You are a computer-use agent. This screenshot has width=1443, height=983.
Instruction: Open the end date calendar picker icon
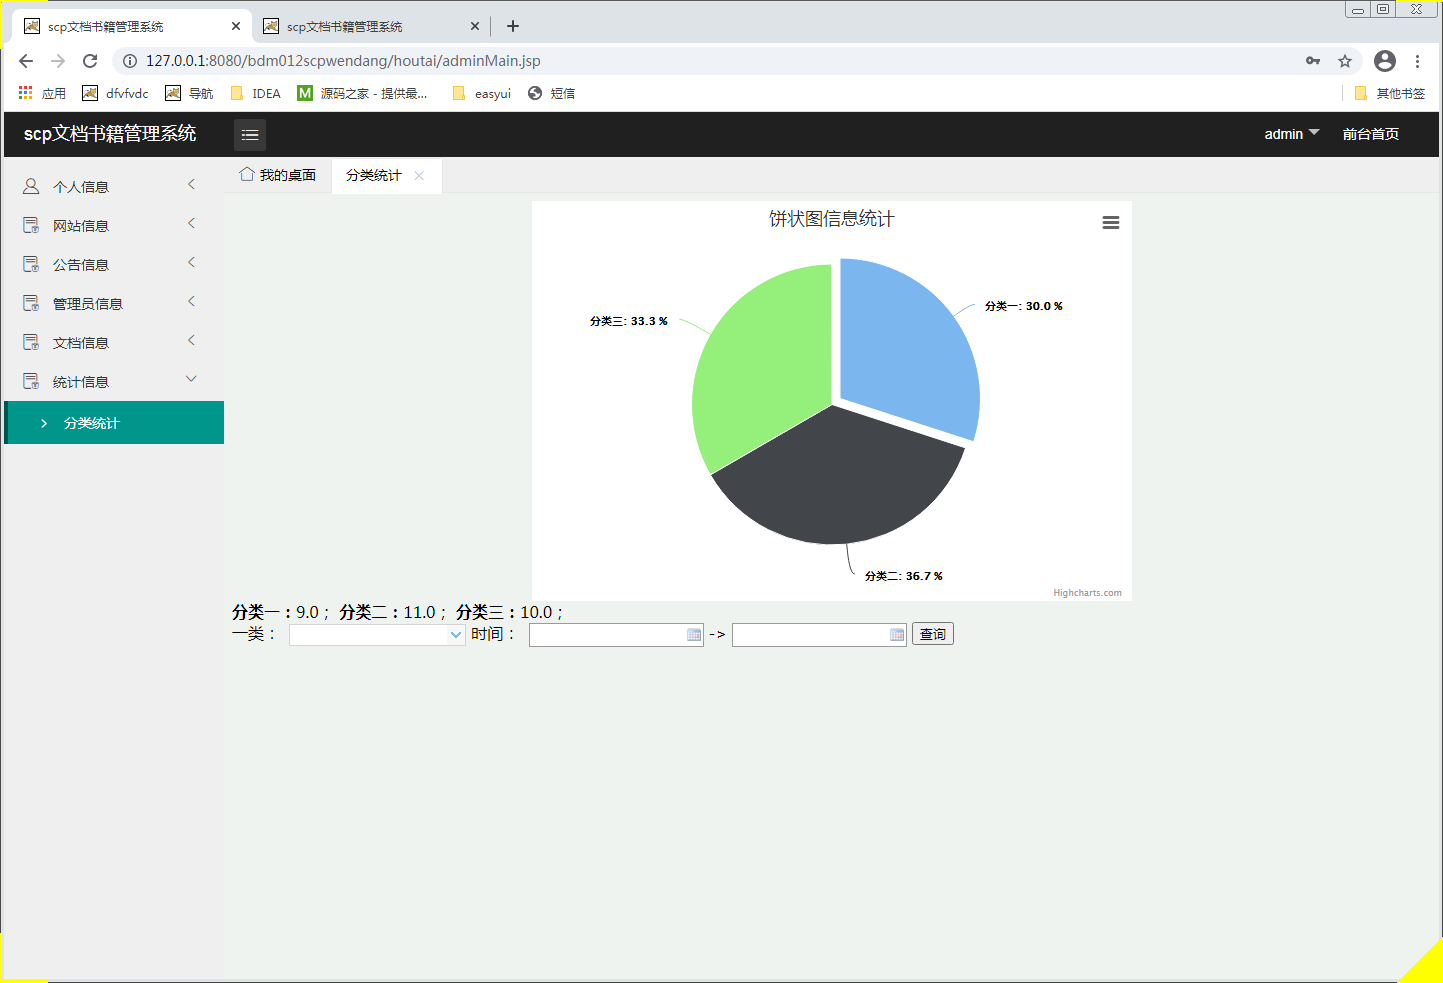(897, 635)
